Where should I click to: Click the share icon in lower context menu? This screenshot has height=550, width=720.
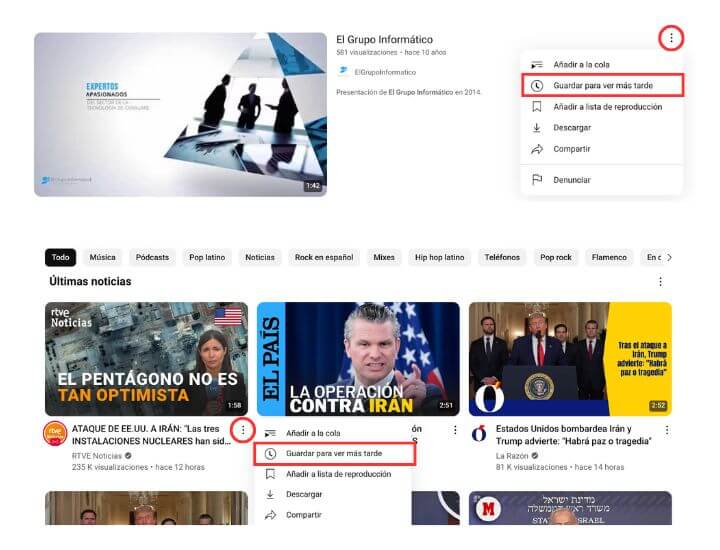[270, 515]
